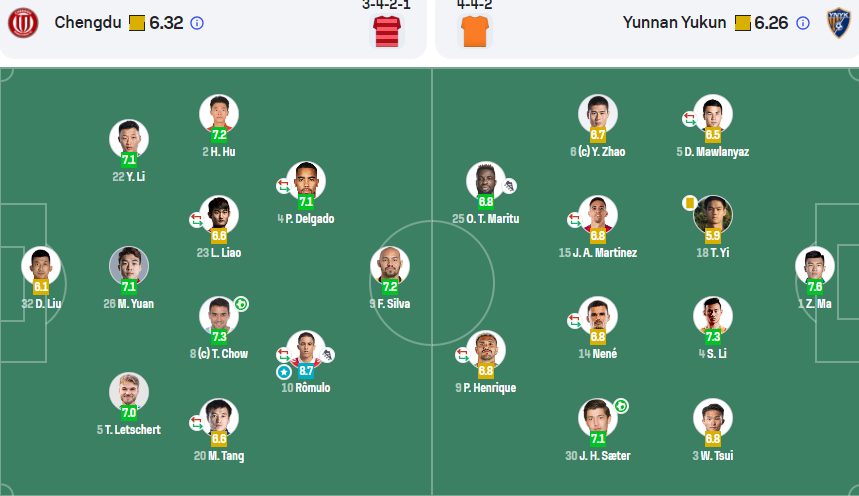This screenshot has width=859, height=496.
Task: Click the yellow card icon on T. Yi
Action: tap(690, 202)
